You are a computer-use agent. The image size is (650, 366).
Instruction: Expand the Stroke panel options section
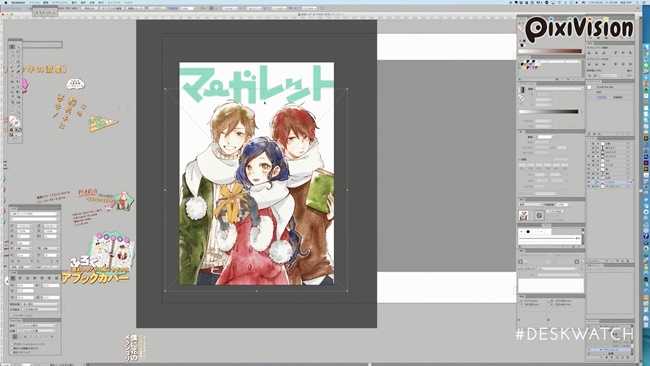click(521, 132)
